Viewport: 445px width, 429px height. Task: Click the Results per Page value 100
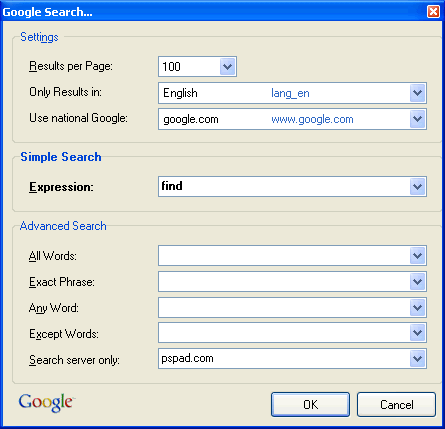coord(171,67)
